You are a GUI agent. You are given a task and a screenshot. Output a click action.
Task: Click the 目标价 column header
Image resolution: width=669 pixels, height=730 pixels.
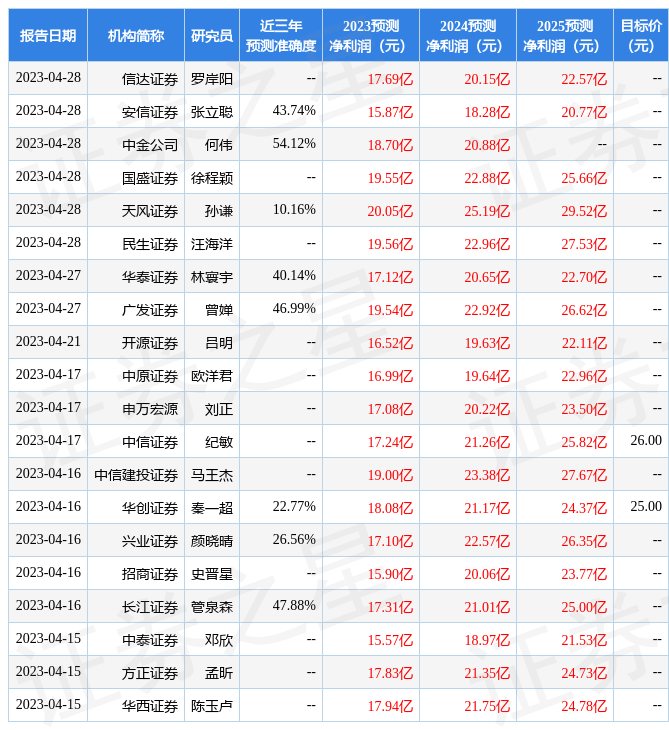(641, 35)
